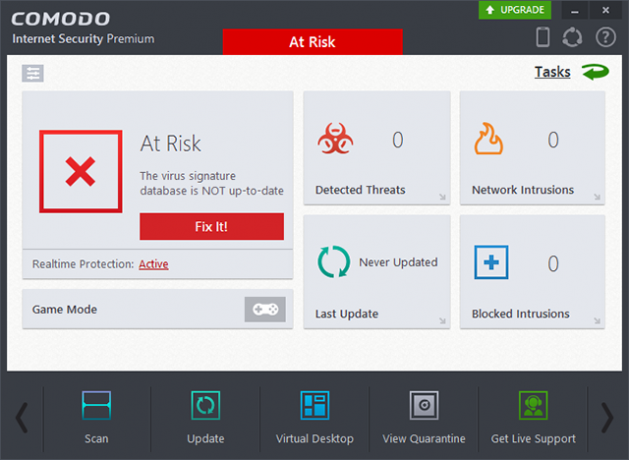Click the green UPGRADE button
The width and height of the screenshot is (629, 460).
[515, 10]
